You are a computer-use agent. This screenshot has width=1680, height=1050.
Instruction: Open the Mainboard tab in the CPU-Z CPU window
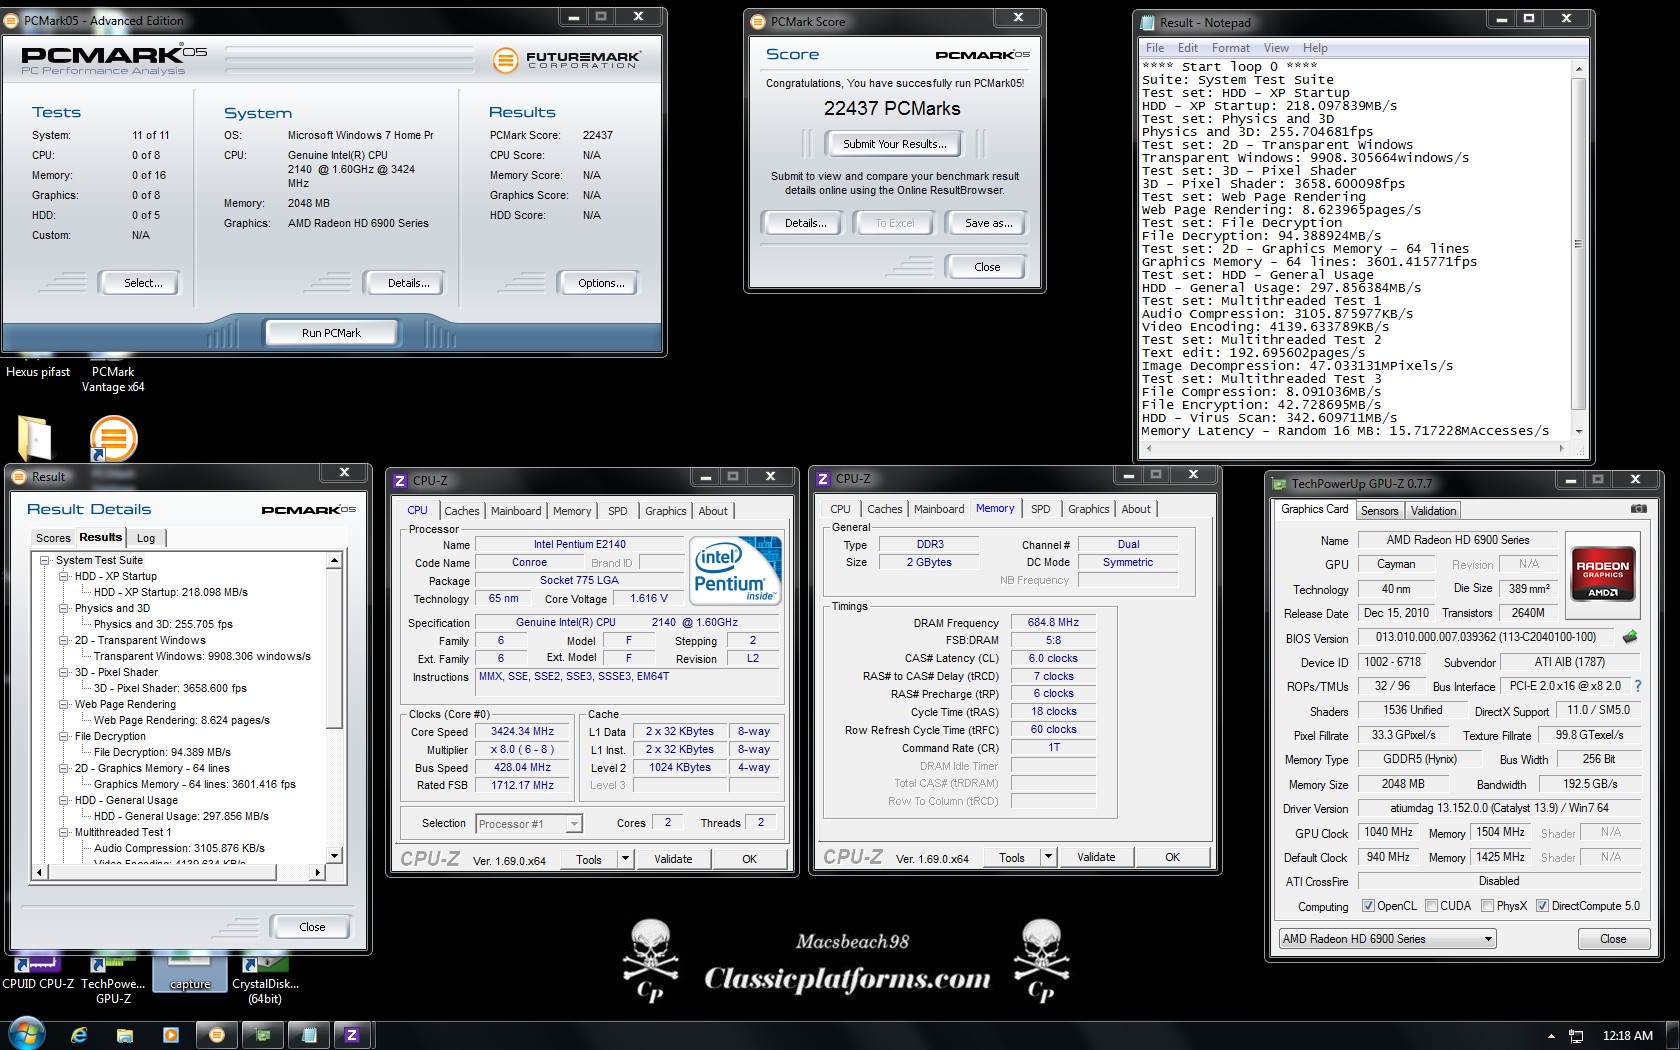click(516, 511)
